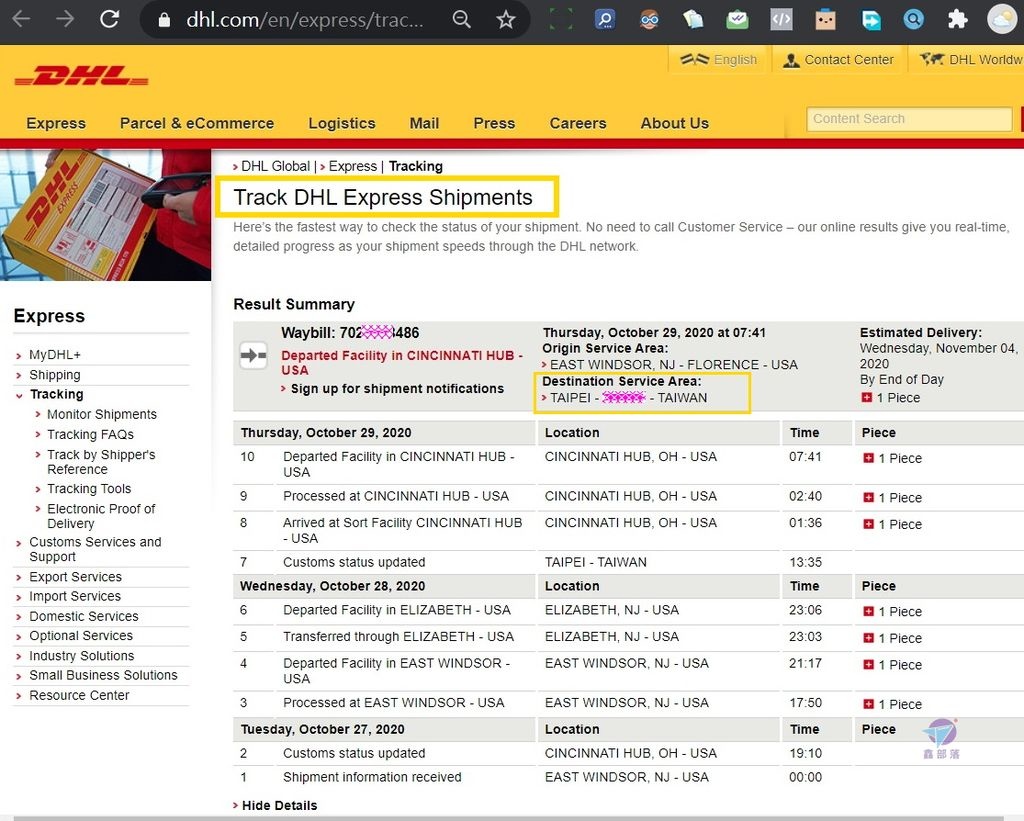The height and width of the screenshot is (821, 1024).
Task: Open the blue search-bubble extension icon
Action: (x=605, y=20)
